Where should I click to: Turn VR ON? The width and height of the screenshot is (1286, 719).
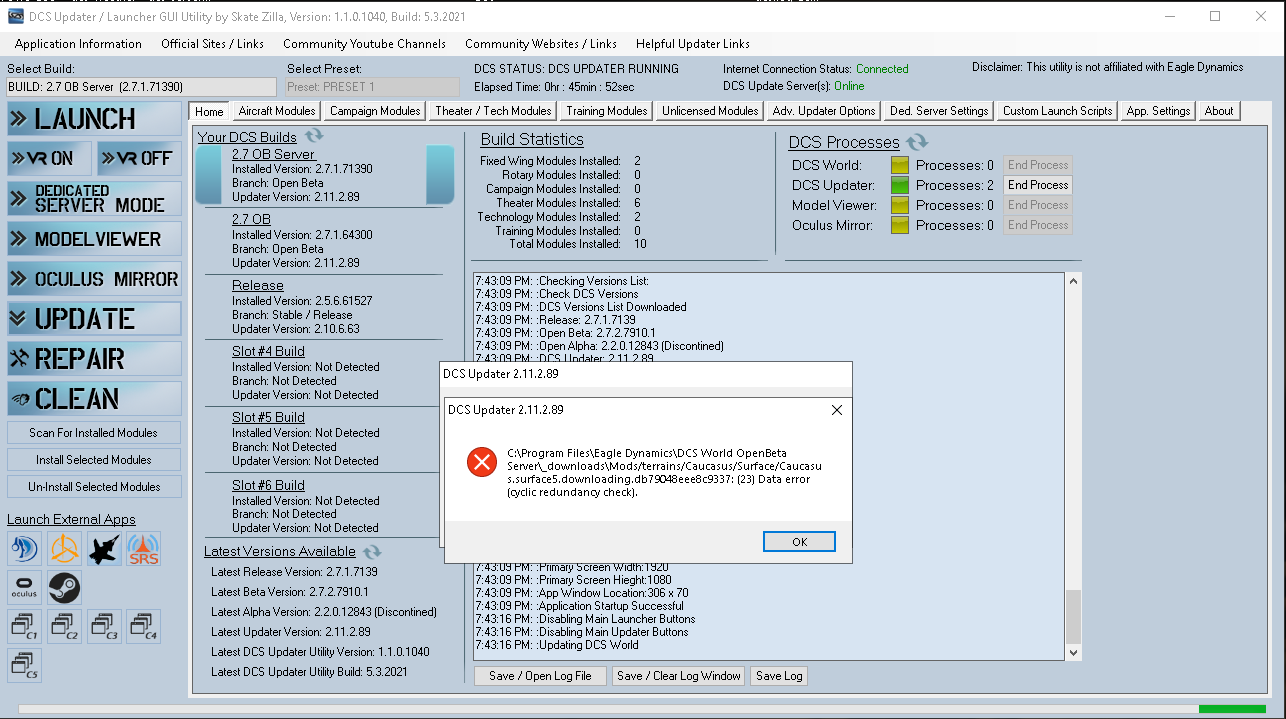[x=49, y=158]
